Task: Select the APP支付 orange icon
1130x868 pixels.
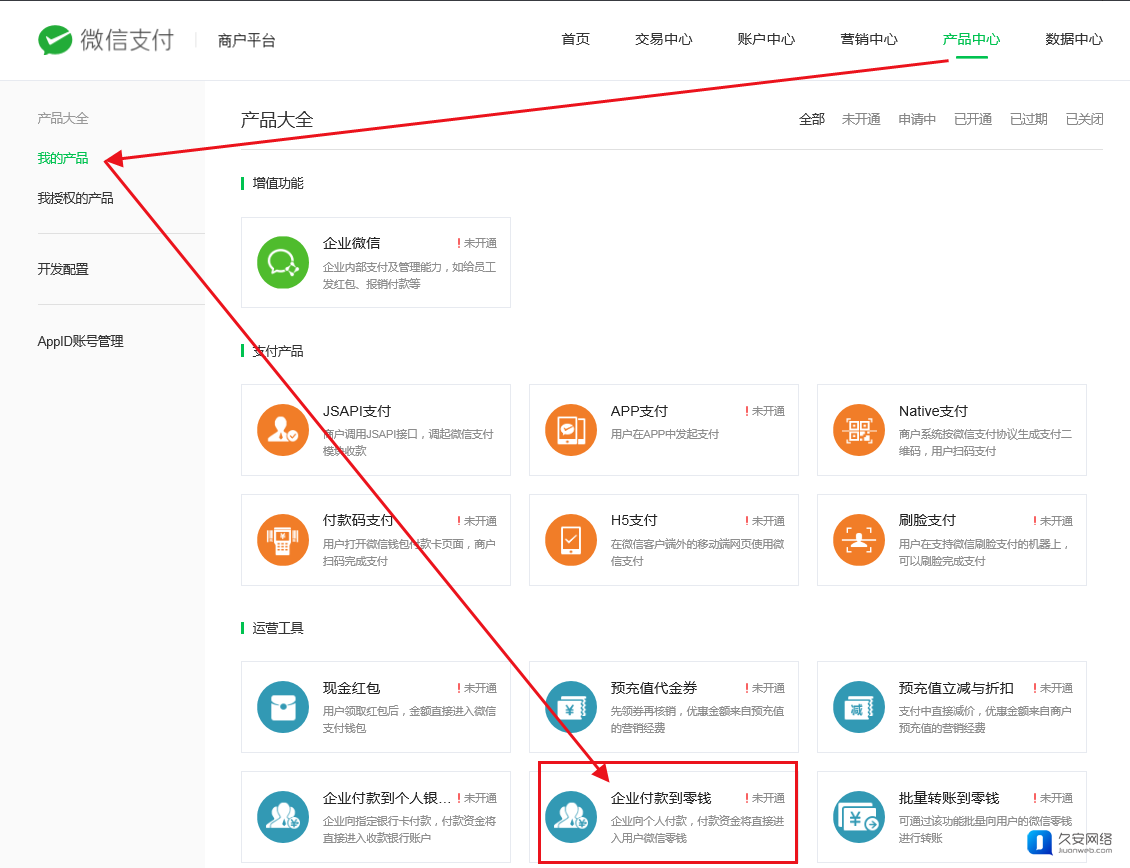Action: [571, 430]
